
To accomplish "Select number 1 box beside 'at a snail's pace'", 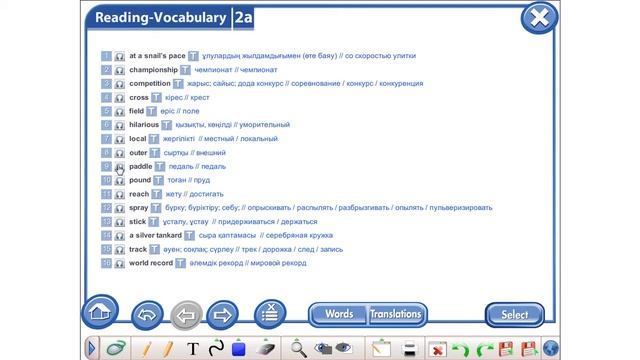I will click(x=106, y=56).
